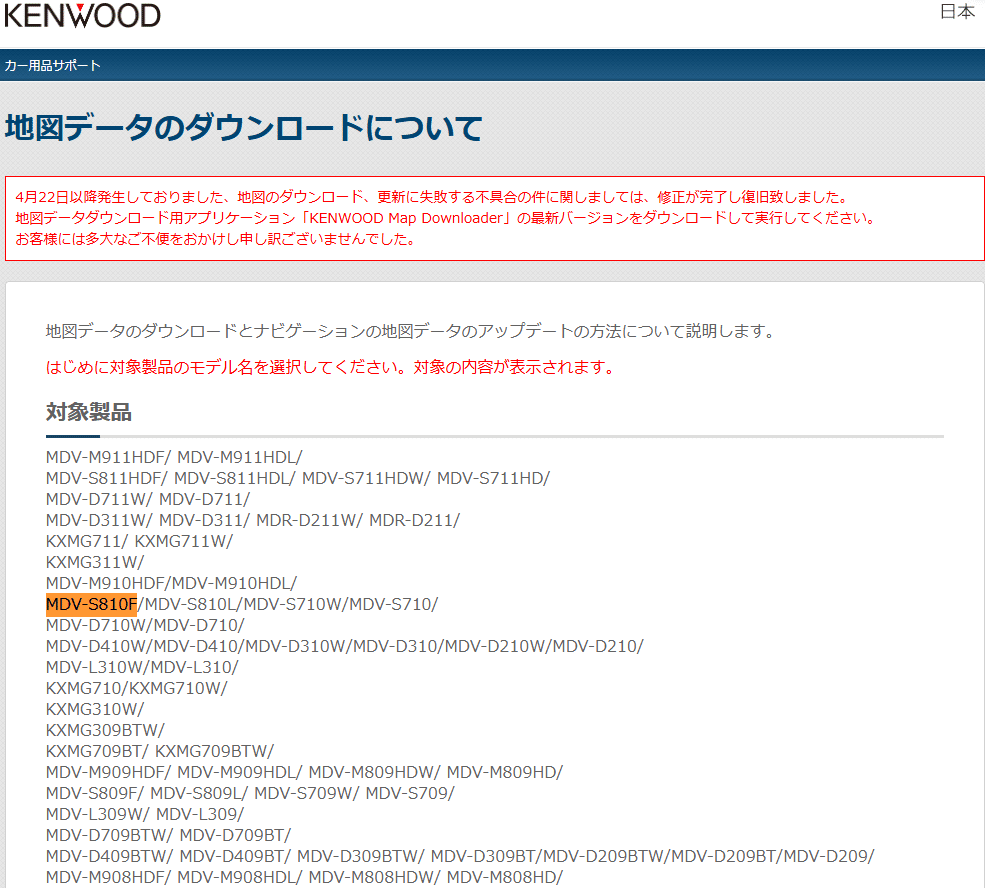Select model MDV-S710W

pyautogui.click(x=293, y=604)
